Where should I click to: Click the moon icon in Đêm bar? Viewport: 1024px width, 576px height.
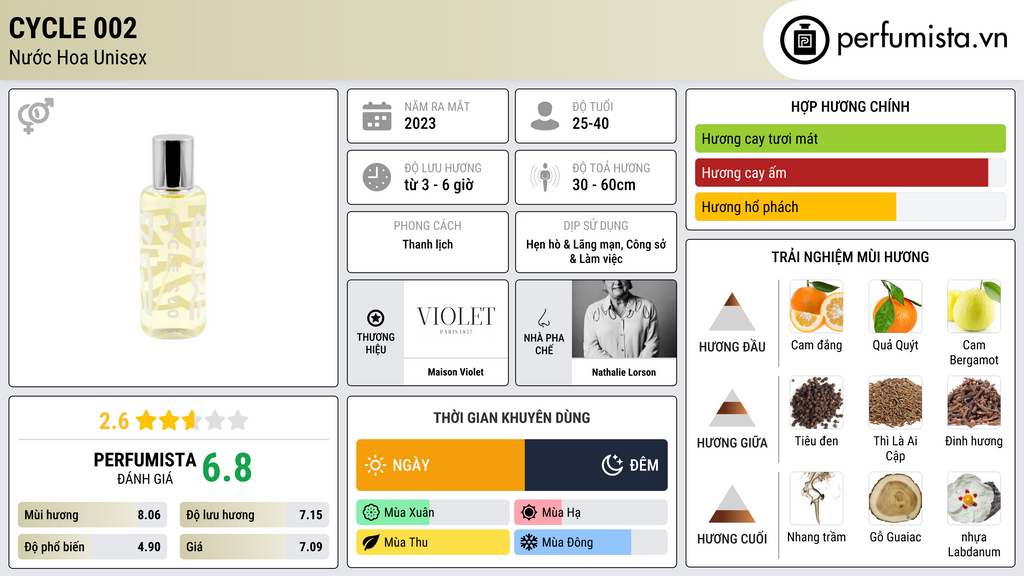(x=612, y=465)
